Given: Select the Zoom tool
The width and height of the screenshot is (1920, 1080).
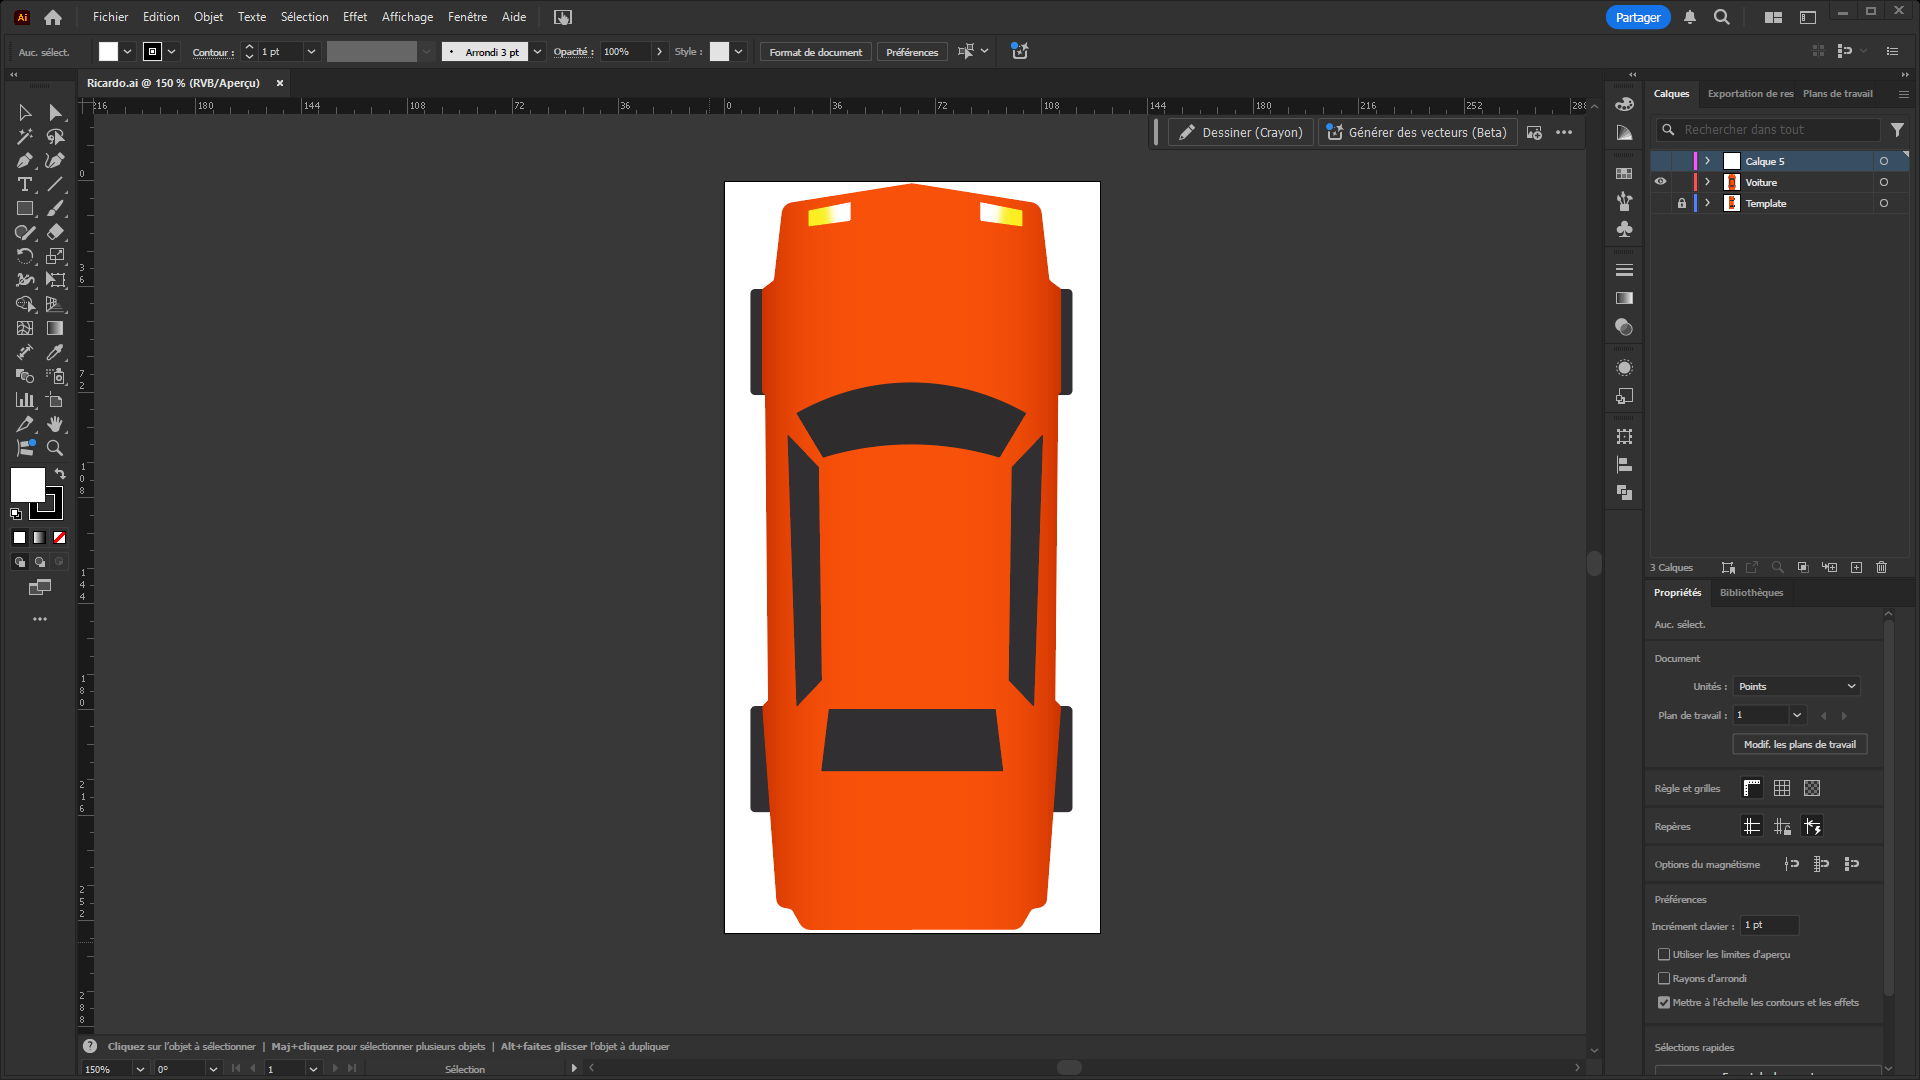Looking at the screenshot, I should point(55,449).
